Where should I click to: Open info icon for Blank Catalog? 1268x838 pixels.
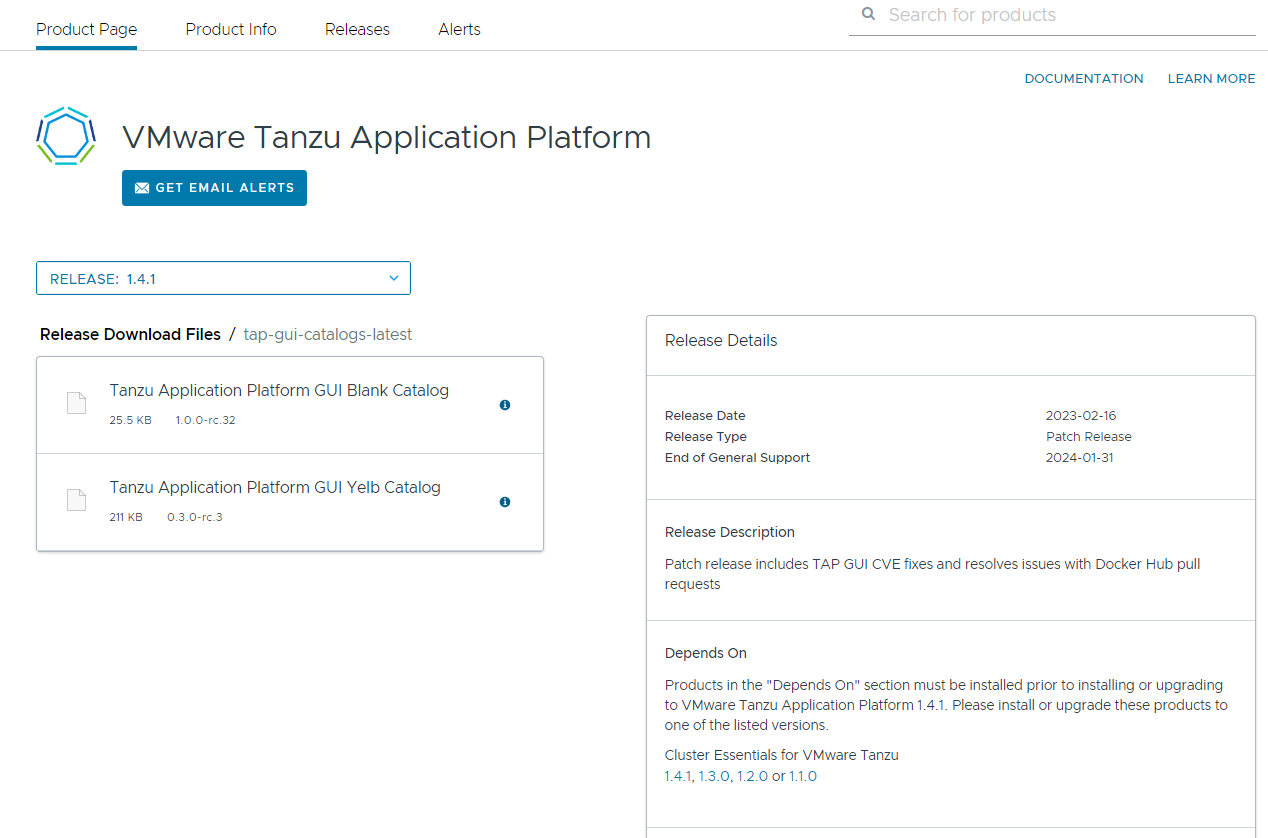pos(505,405)
